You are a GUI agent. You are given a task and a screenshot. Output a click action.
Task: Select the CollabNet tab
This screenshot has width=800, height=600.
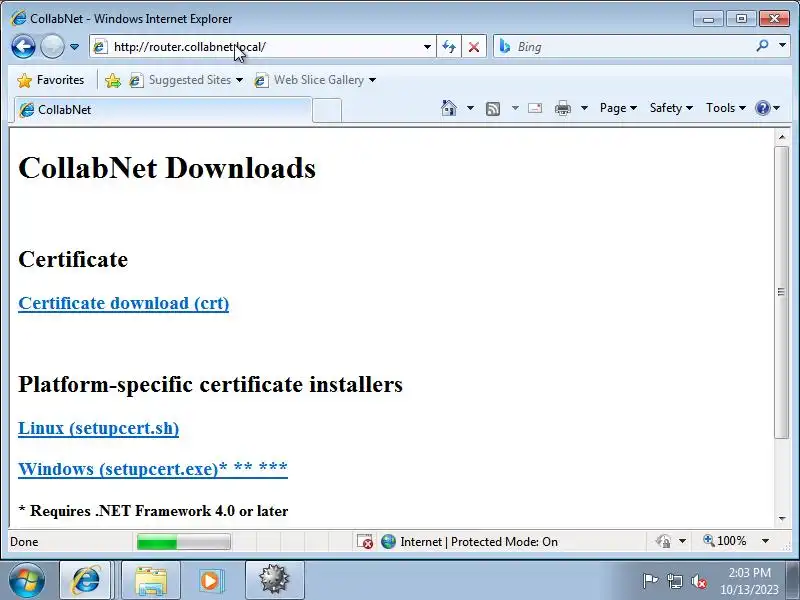pos(163,110)
